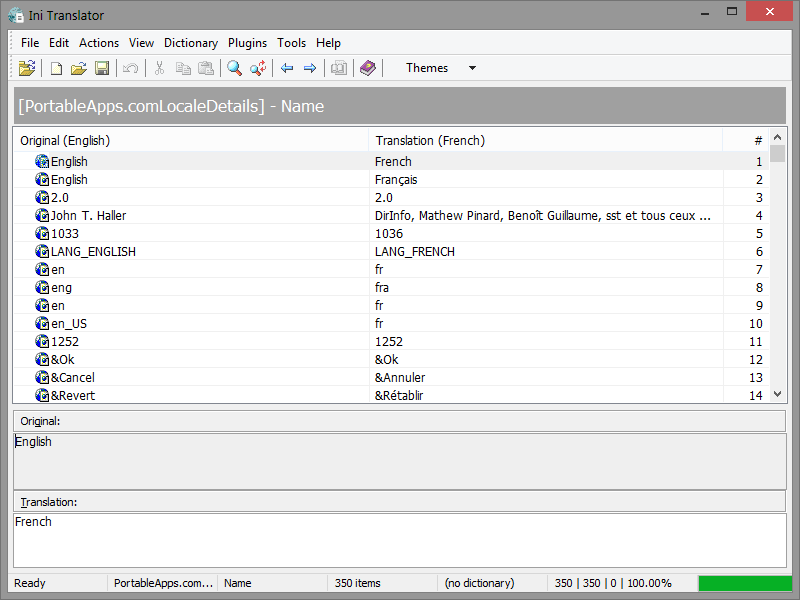Image resolution: width=800 pixels, height=600 pixels.
Task: Open the Themes dropdown
Action: [441, 68]
